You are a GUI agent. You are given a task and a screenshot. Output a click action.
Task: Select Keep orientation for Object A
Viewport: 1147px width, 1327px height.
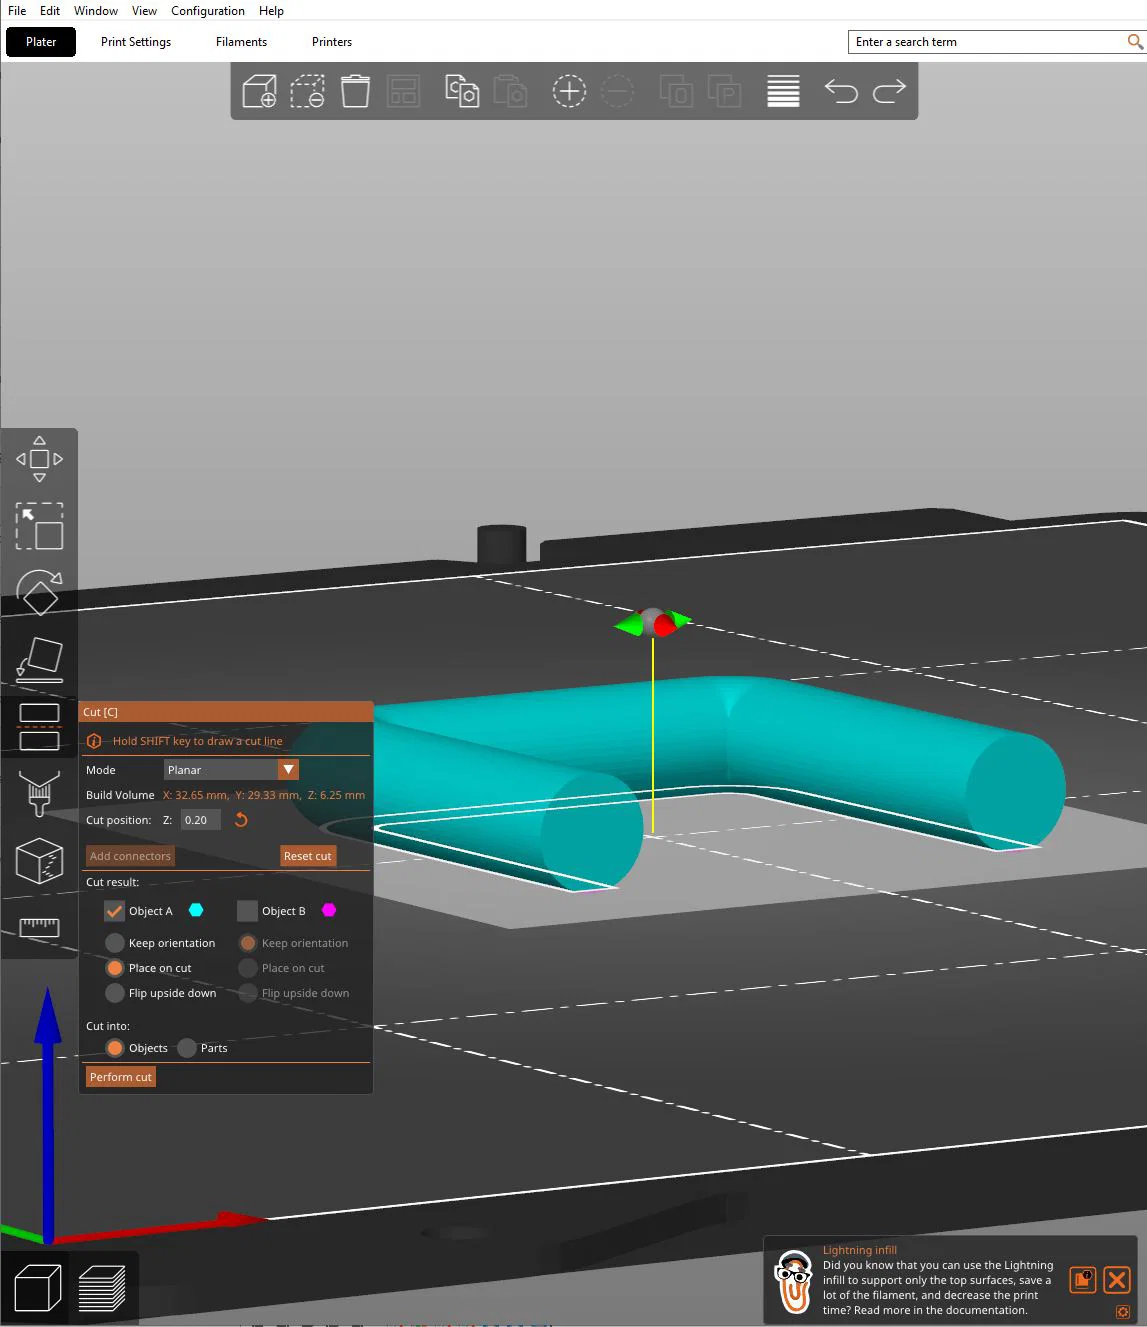(x=115, y=943)
